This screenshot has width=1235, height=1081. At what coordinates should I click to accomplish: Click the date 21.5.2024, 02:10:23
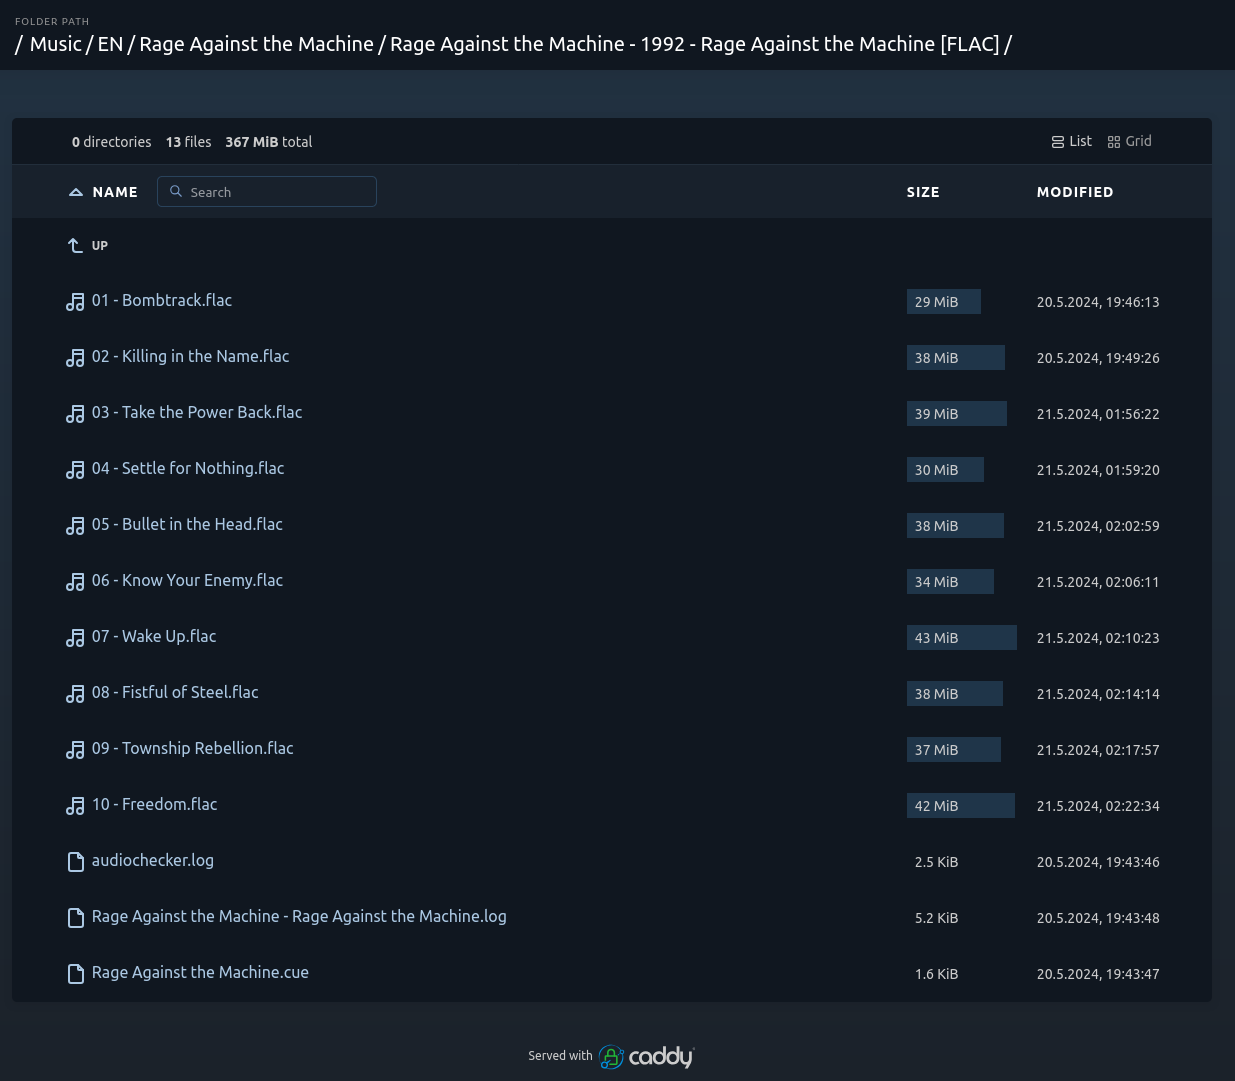(x=1098, y=638)
